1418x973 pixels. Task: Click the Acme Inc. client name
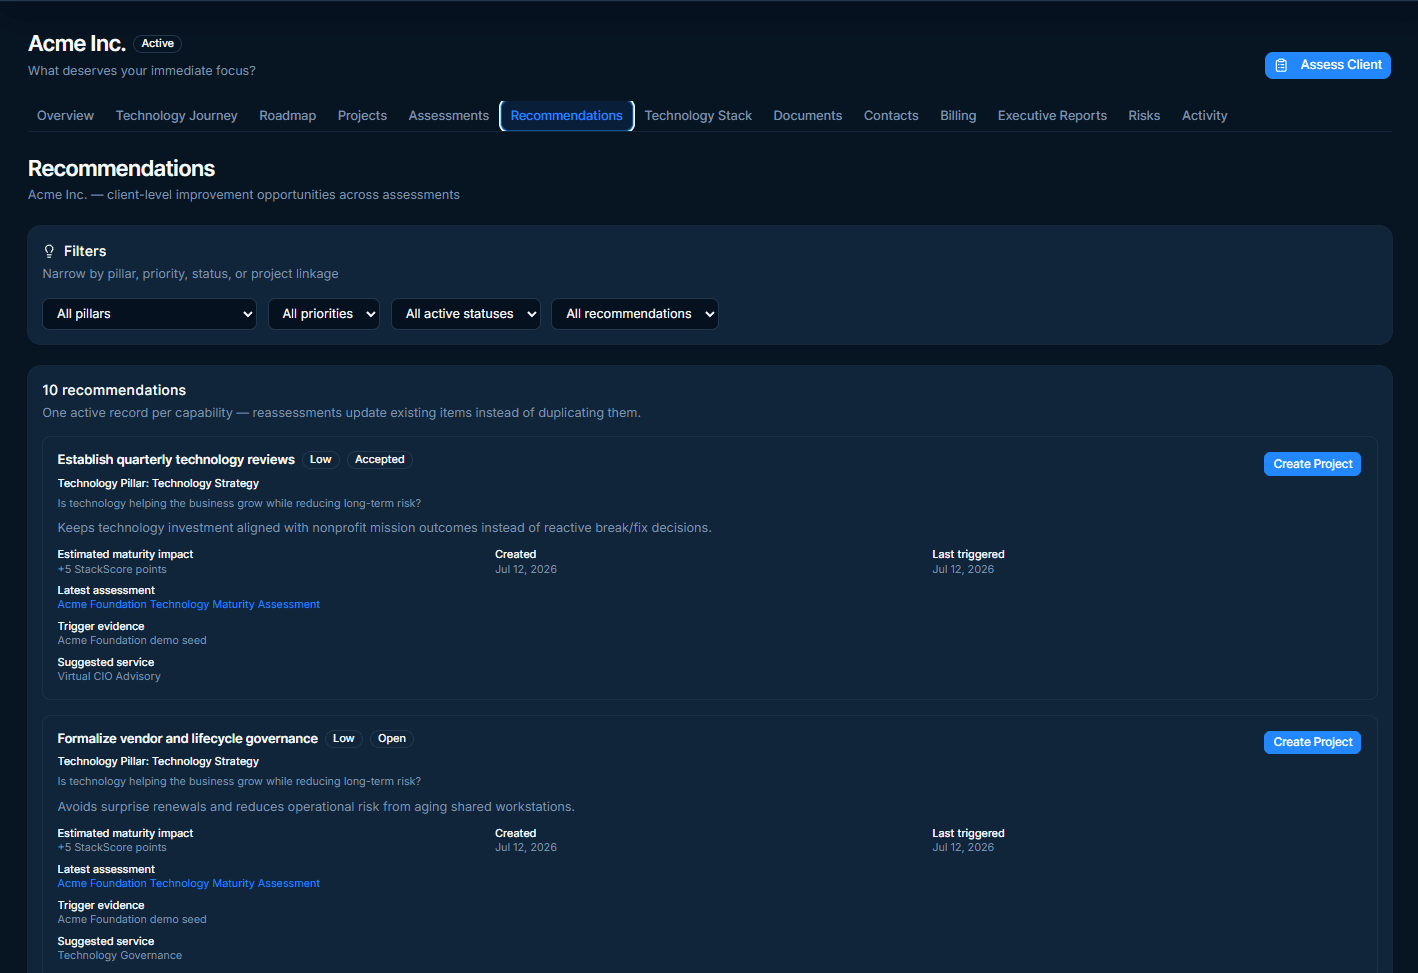77,44
